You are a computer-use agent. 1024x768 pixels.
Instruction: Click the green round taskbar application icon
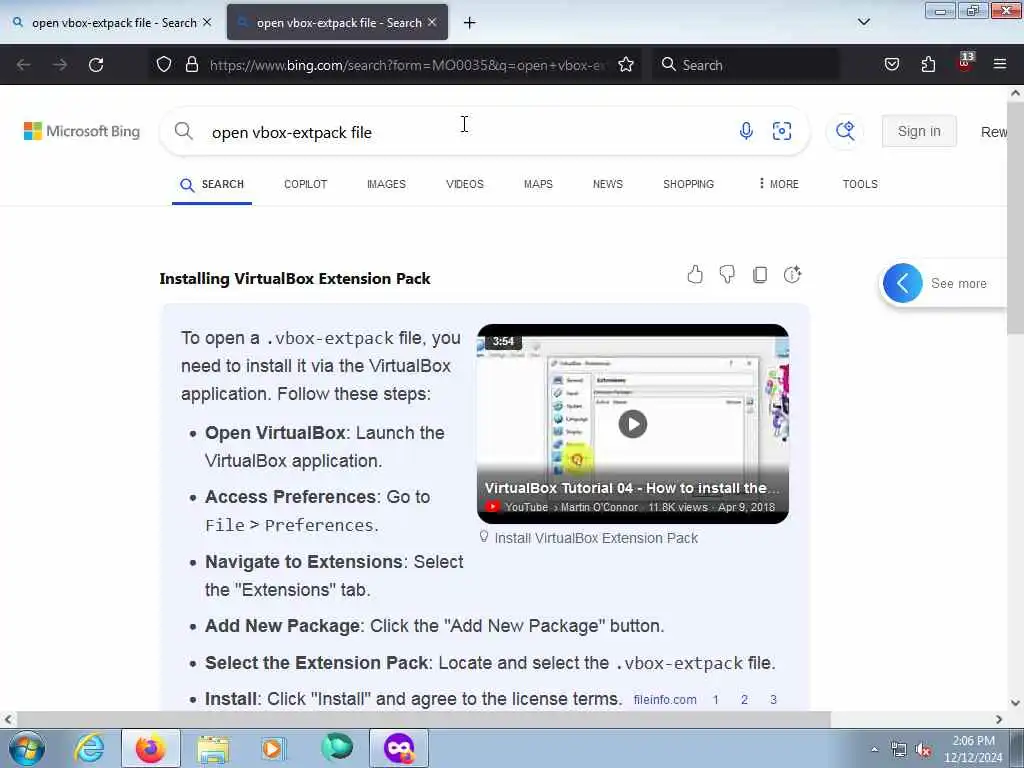coord(337,748)
